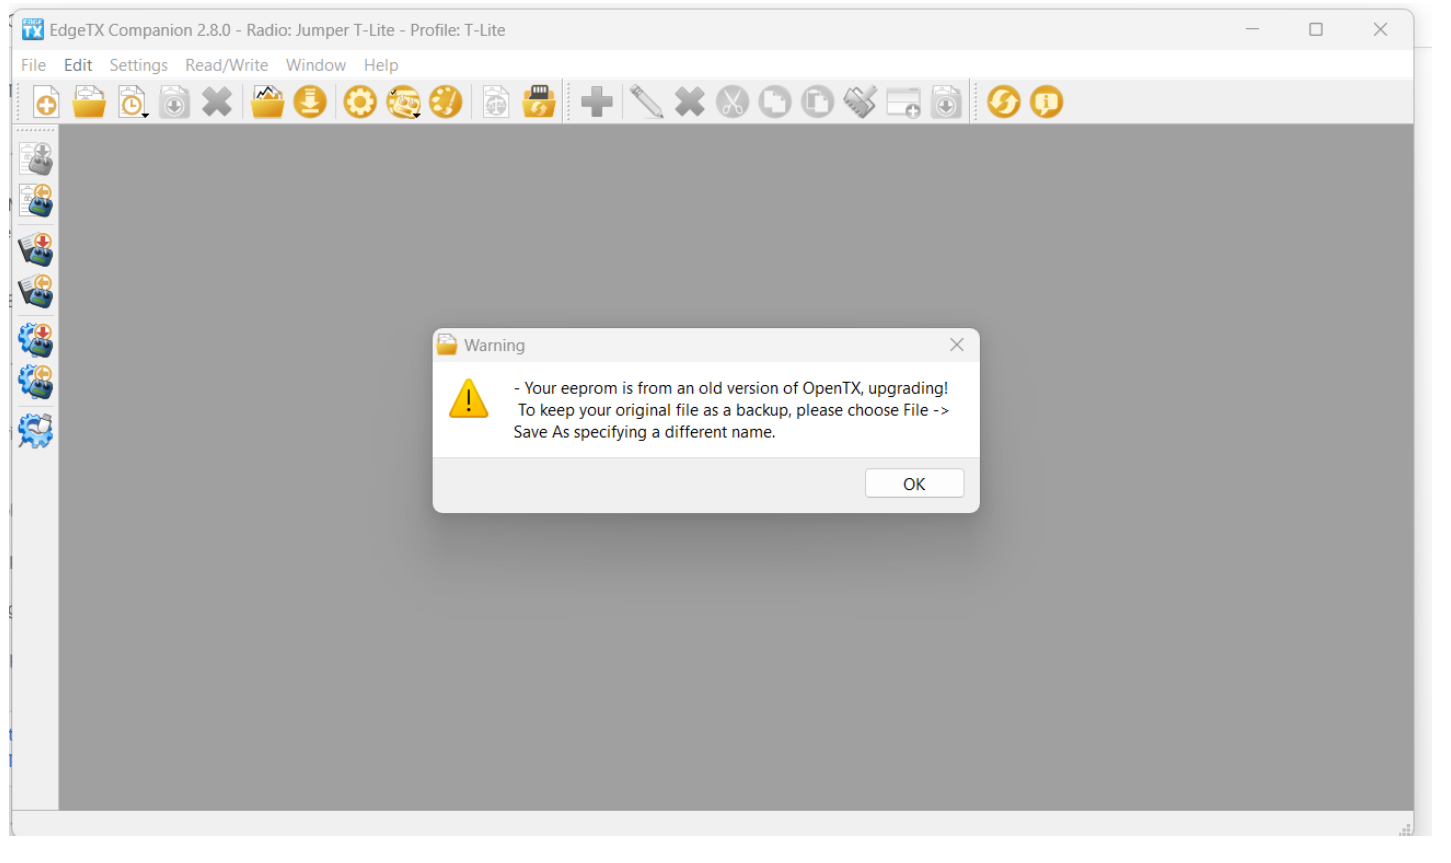Open the Window menu
Screen dimensions: 1451x863
[315, 65]
